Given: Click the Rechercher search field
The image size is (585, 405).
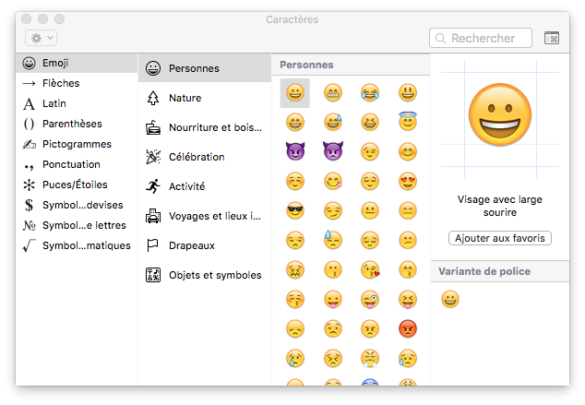Looking at the screenshot, I should [481, 38].
